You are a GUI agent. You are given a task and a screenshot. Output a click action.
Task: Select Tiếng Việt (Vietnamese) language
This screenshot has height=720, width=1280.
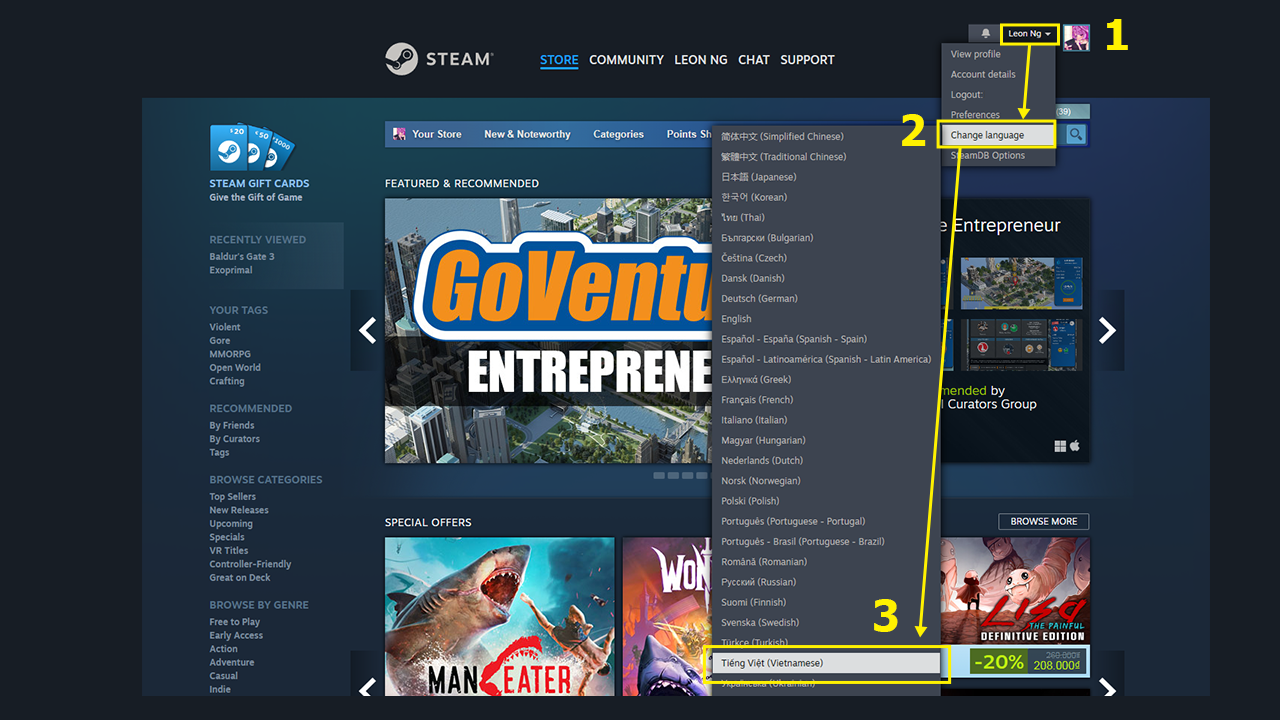[826, 663]
